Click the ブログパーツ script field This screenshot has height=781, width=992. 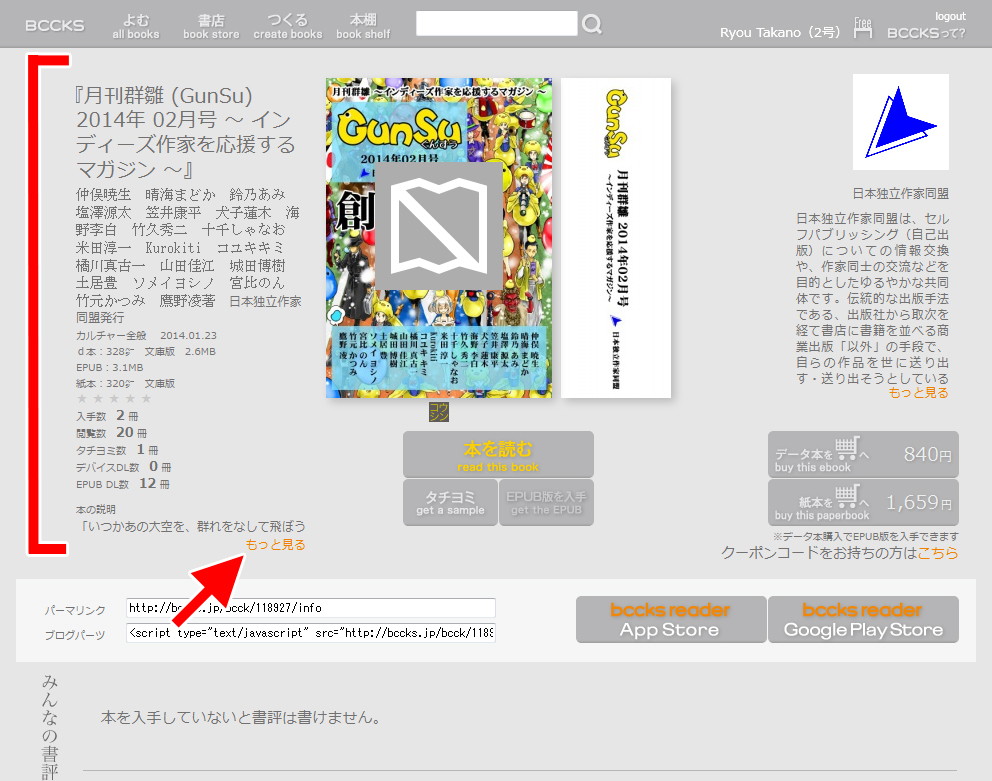311,633
